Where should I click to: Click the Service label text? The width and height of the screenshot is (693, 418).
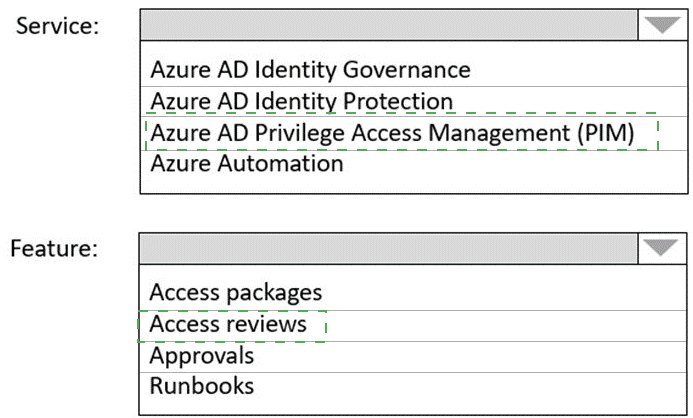pos(57,26)
